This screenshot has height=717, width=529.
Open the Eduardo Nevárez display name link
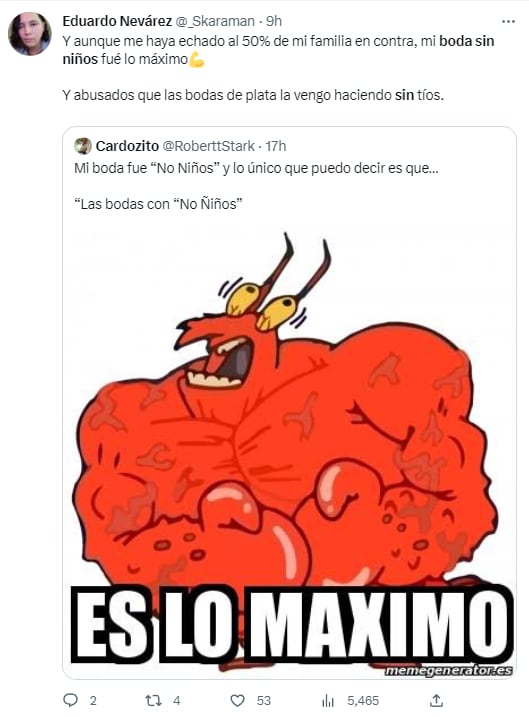click(117, 21)
